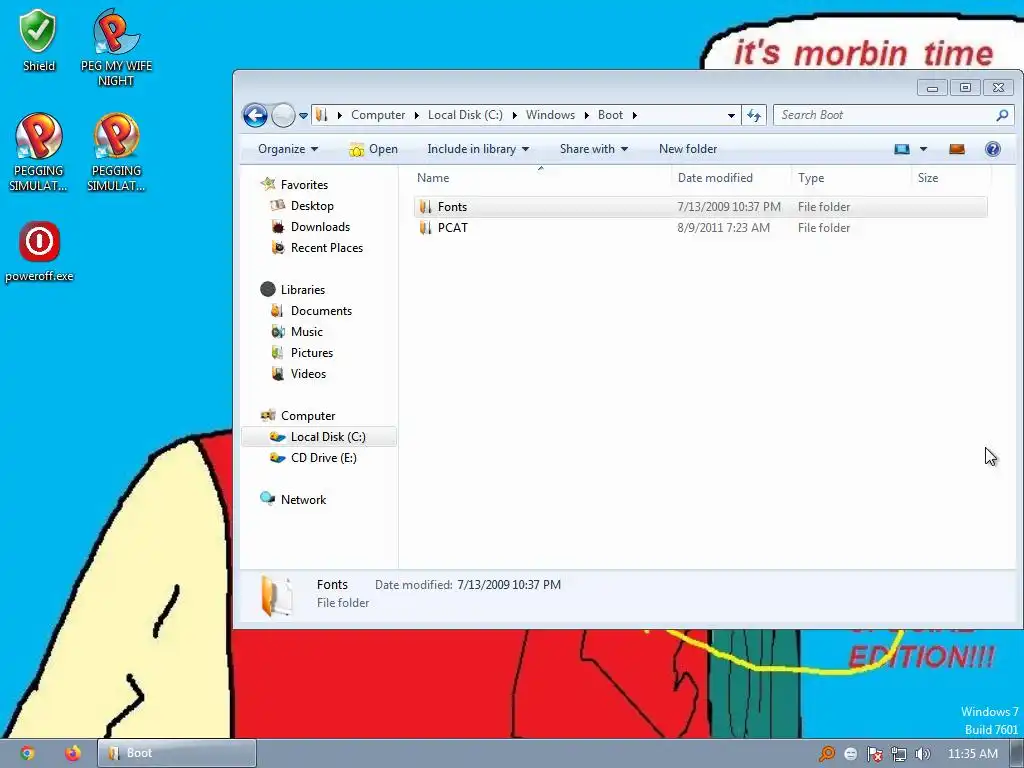This screenshot has width=1024, height=768.
Task: Open the Organize menu
Action: click(288, 149)
